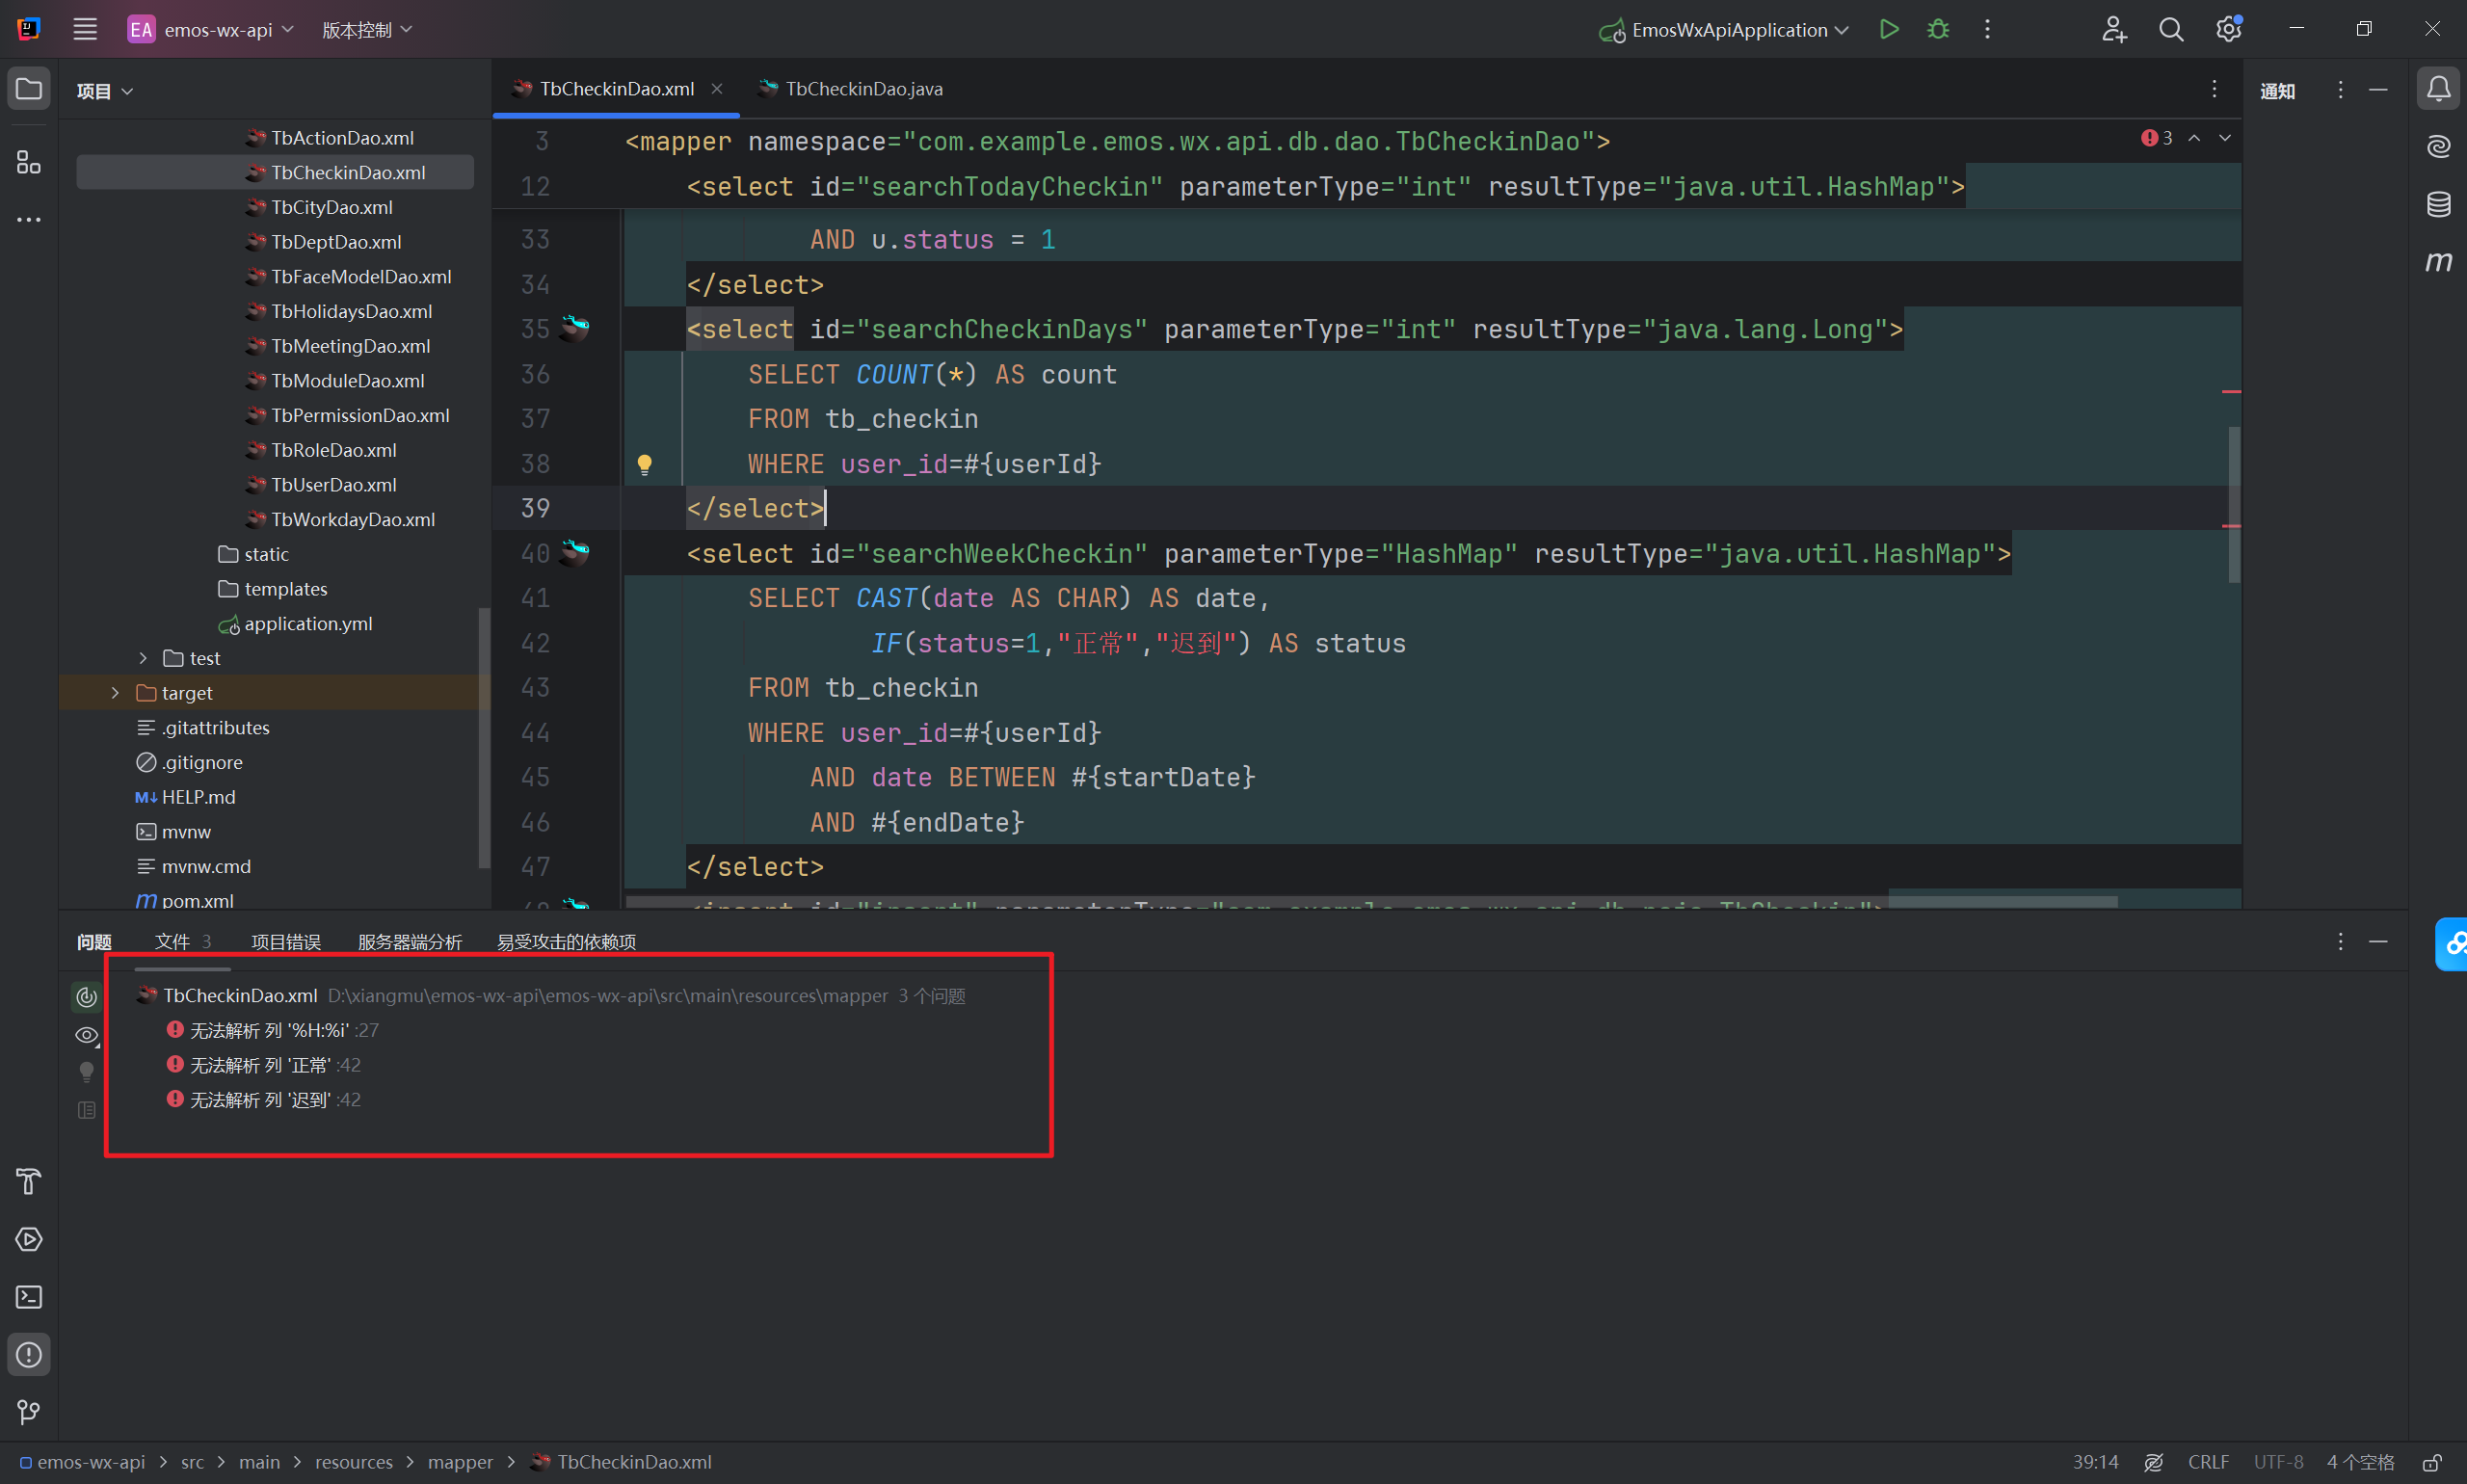
Task: Open Terminal tool window icon
Action: click(29, 1297)
